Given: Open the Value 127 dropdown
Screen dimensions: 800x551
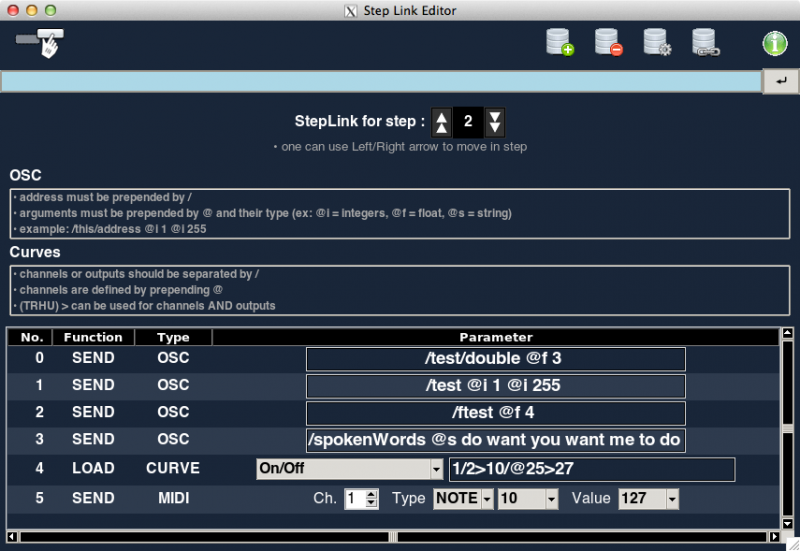Looking at the screenshot, I should coord(672,498).
